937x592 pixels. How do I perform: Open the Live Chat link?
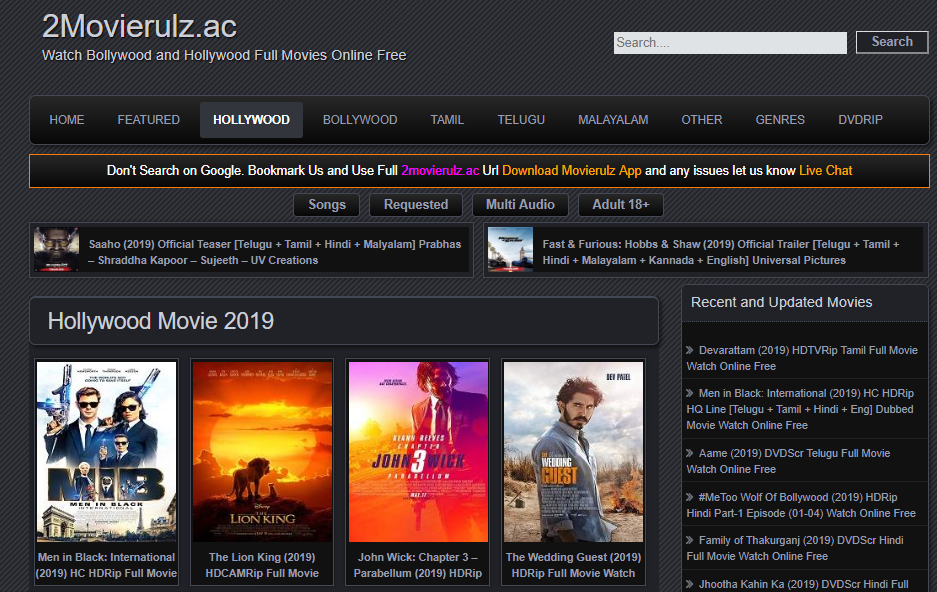tap(825, 171)
